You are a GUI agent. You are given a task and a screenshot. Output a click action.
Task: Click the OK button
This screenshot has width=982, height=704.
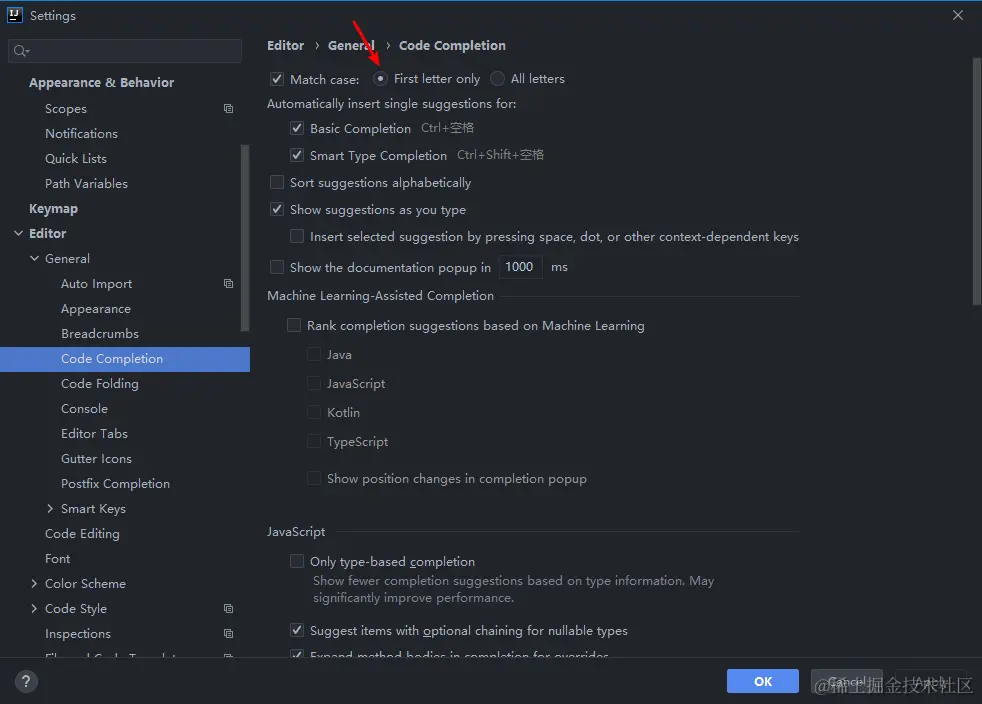point(762,681)
